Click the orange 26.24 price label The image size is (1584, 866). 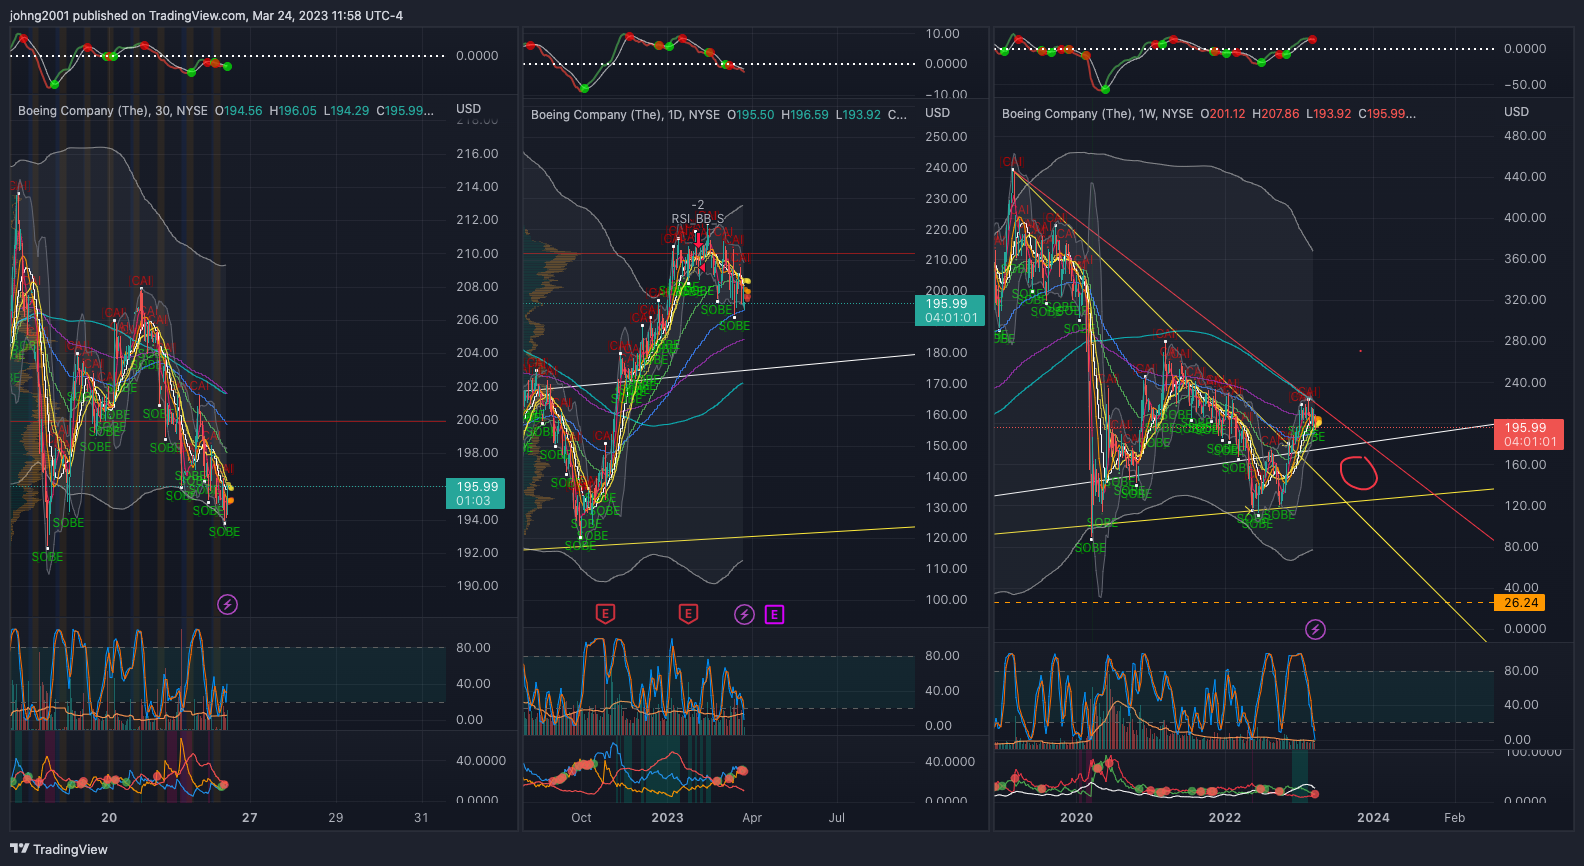pyautogui.click(x=1520, y=603)
